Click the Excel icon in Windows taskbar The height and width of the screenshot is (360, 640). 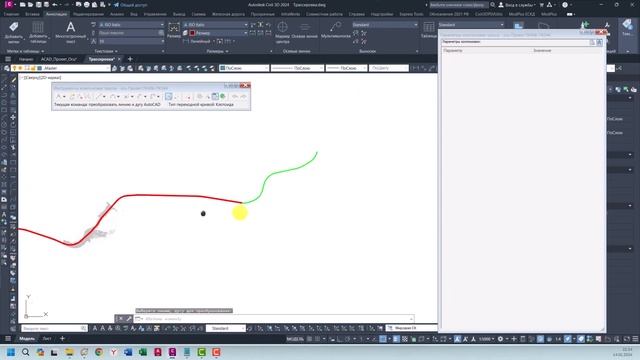(x=143, y=352)
